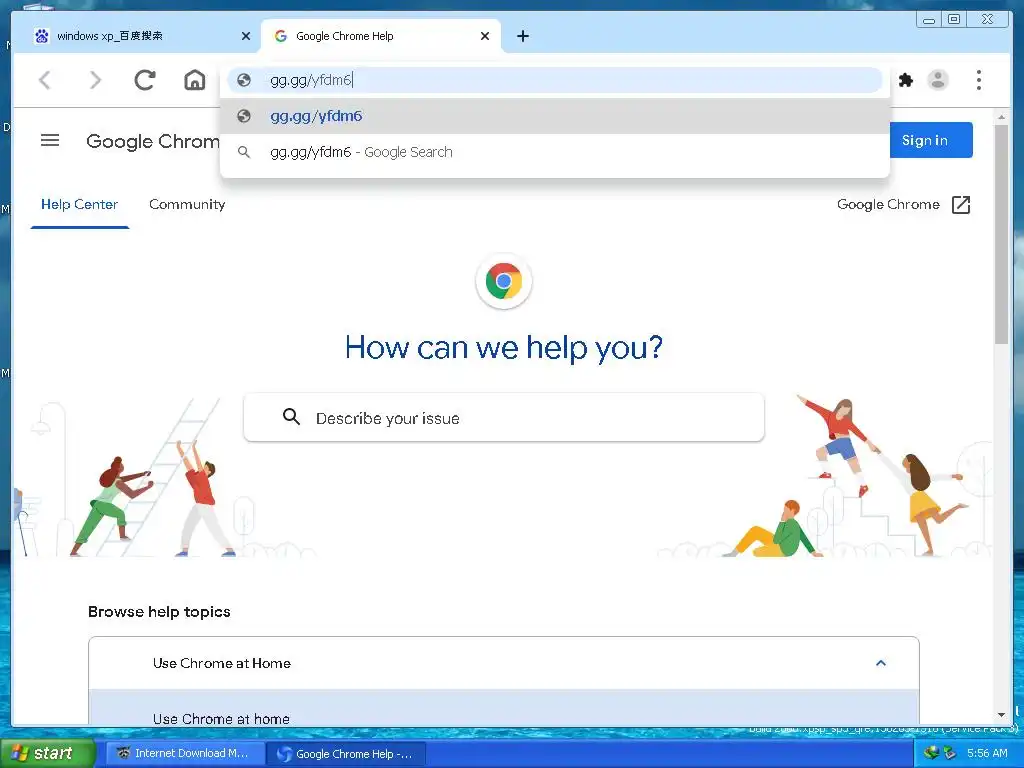Click the Sign in button
Screen dimensions: 1024x768
point(931,140)
